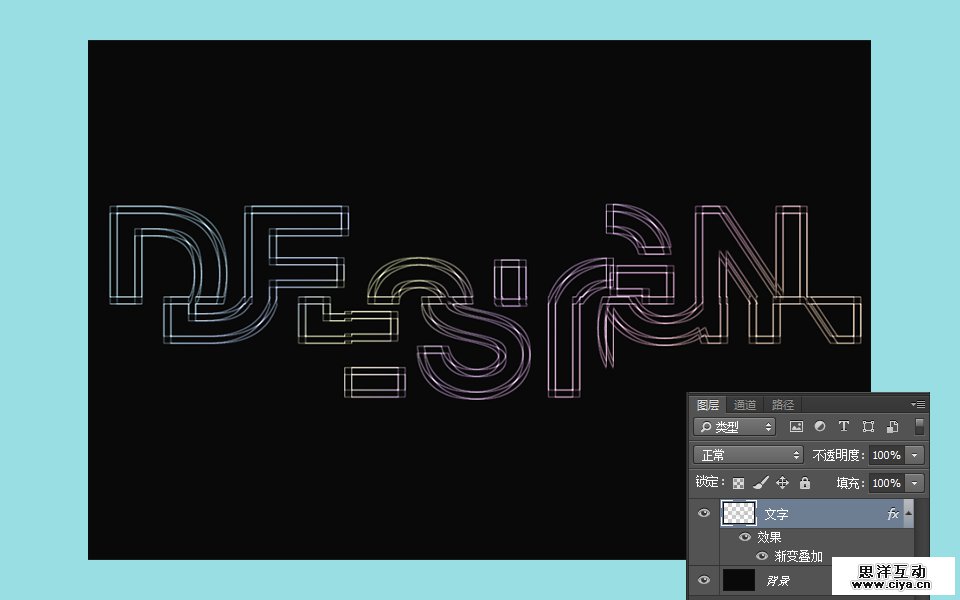
Task: Open the 不透明度 opacity slider arrow
Action: coord(914,455)
